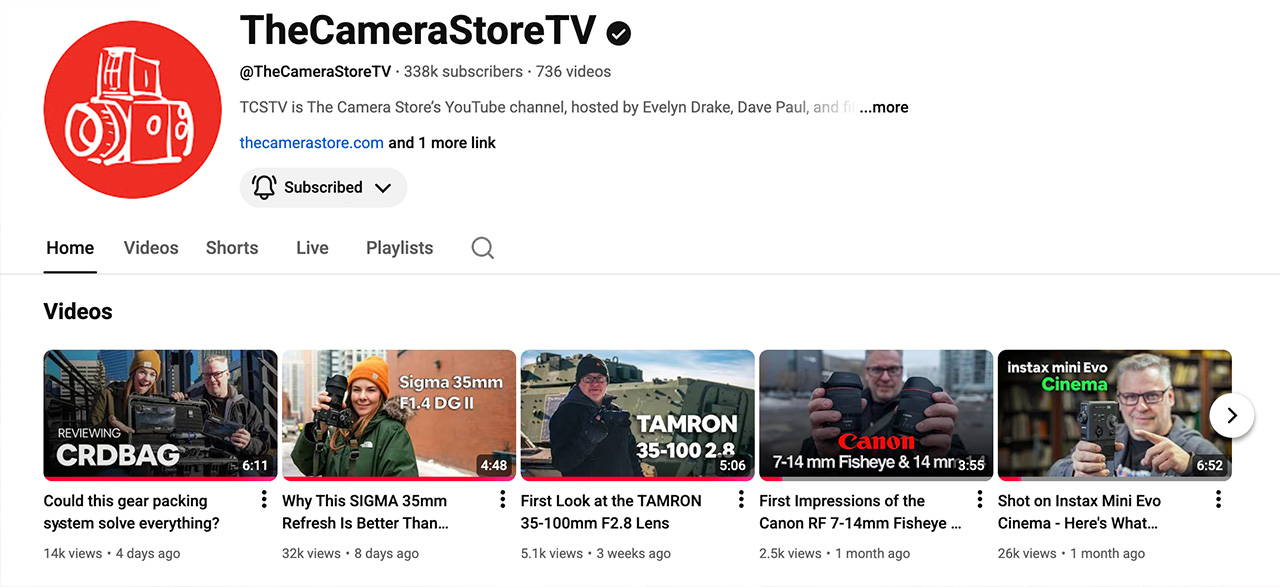Click '26k views • 1 month ago' text
Viewport: 1280px width, 587px height.
(x=1071, y=553)
